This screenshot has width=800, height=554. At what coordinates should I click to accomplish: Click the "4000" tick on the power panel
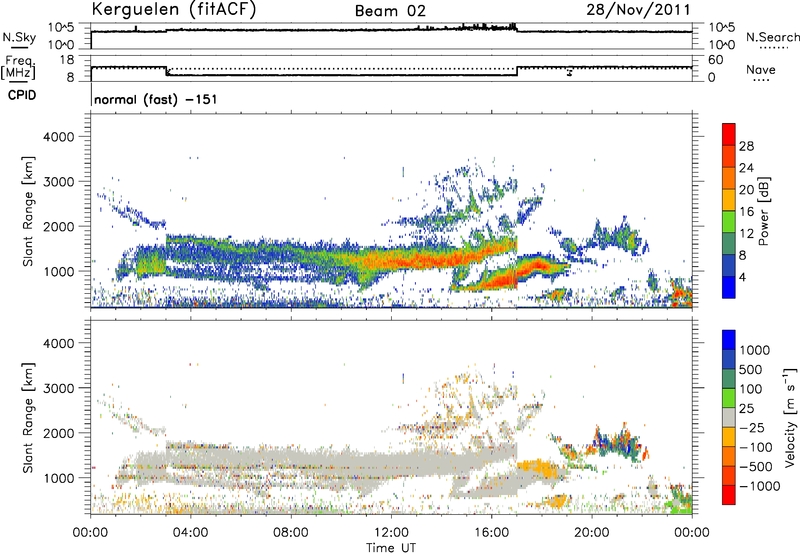click(59, 137)
